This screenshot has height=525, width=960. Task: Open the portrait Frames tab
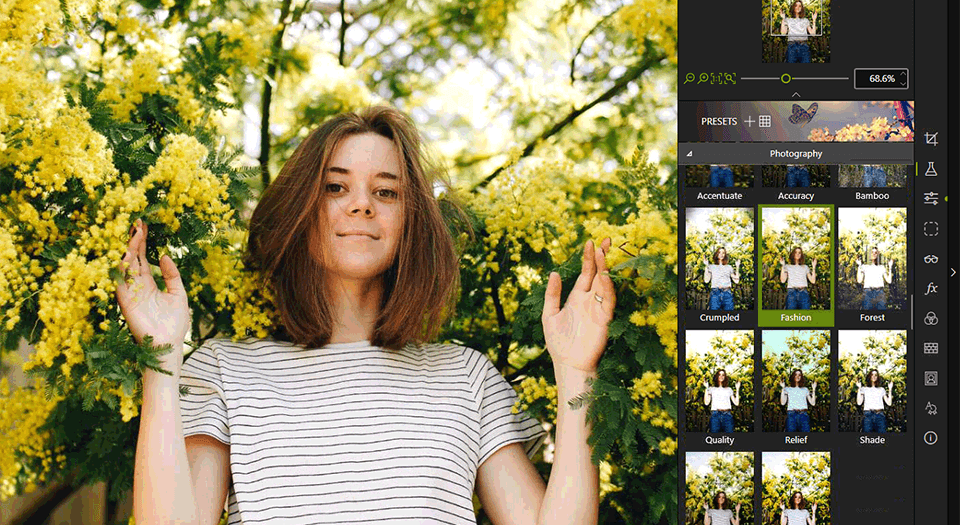(x=931, y=378)
